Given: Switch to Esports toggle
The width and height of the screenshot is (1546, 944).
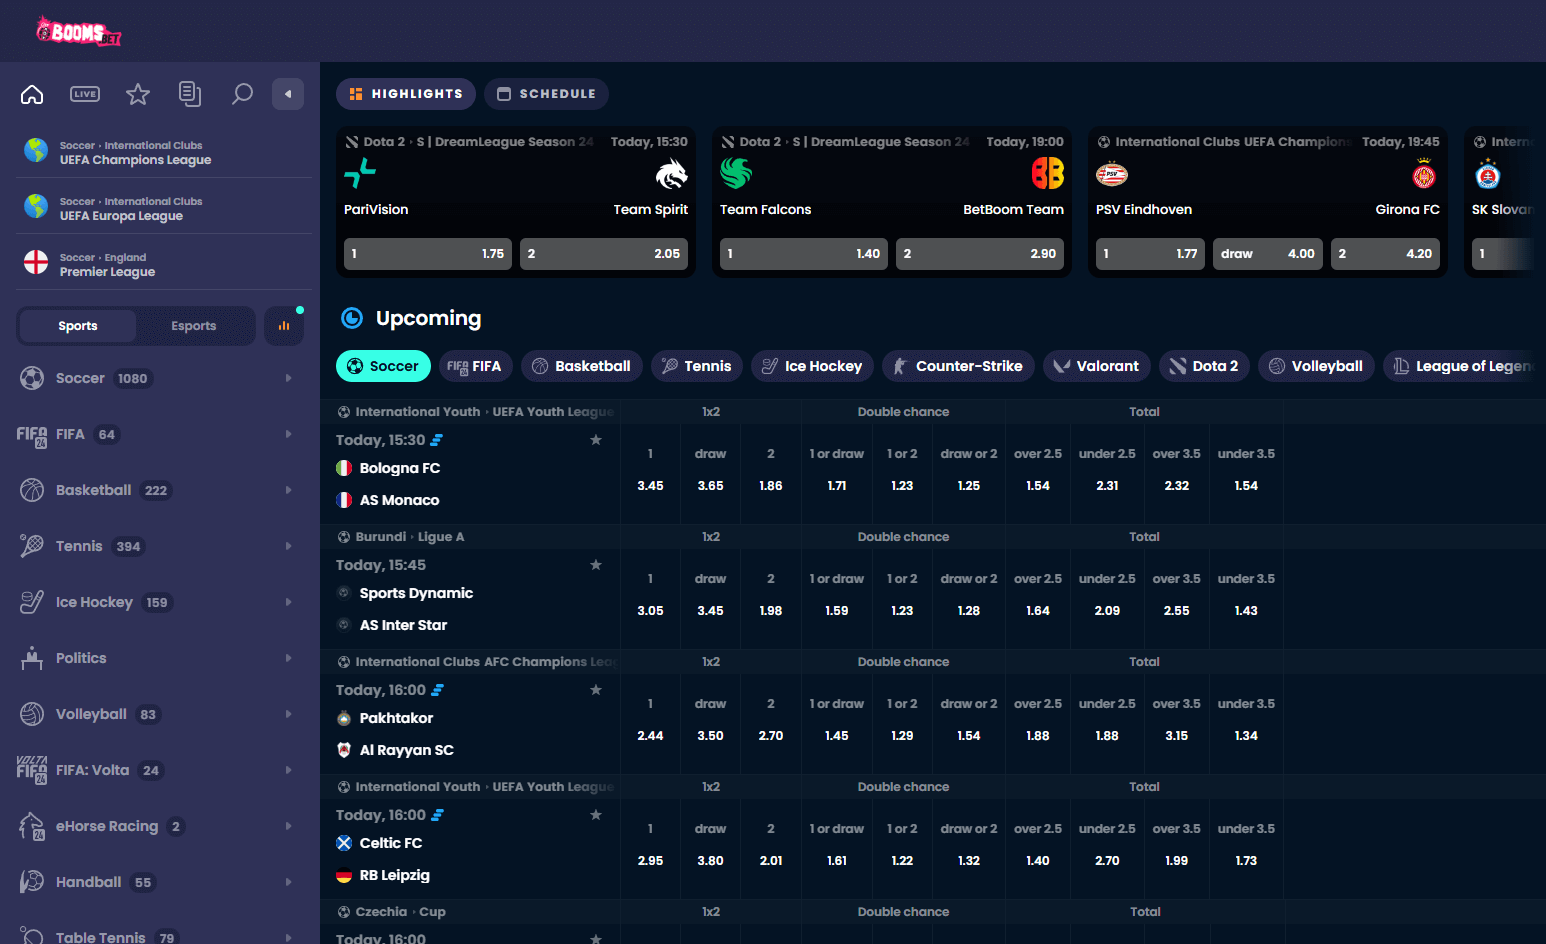Looking at the screenshot, I should pyautogui.click(x=194, y=326).
